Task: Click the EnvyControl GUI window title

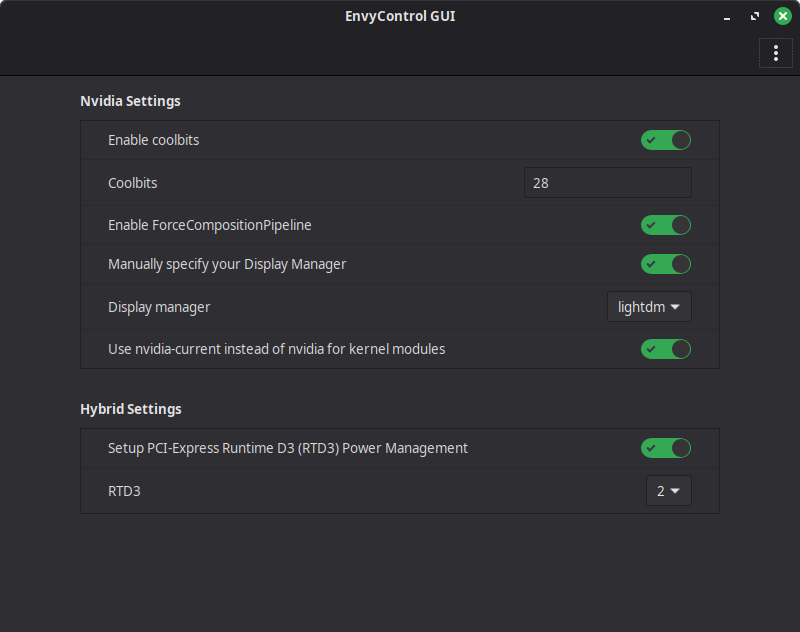Action: coord(400,16)
